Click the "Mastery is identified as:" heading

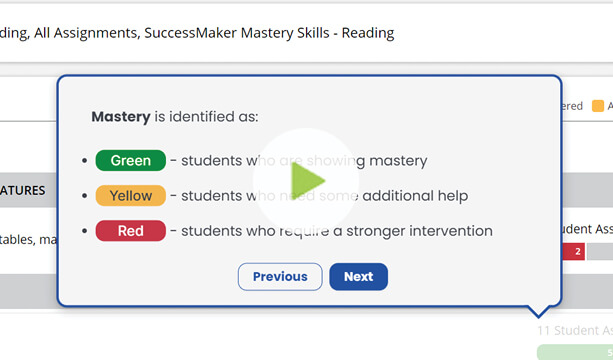tap(175, 116)
